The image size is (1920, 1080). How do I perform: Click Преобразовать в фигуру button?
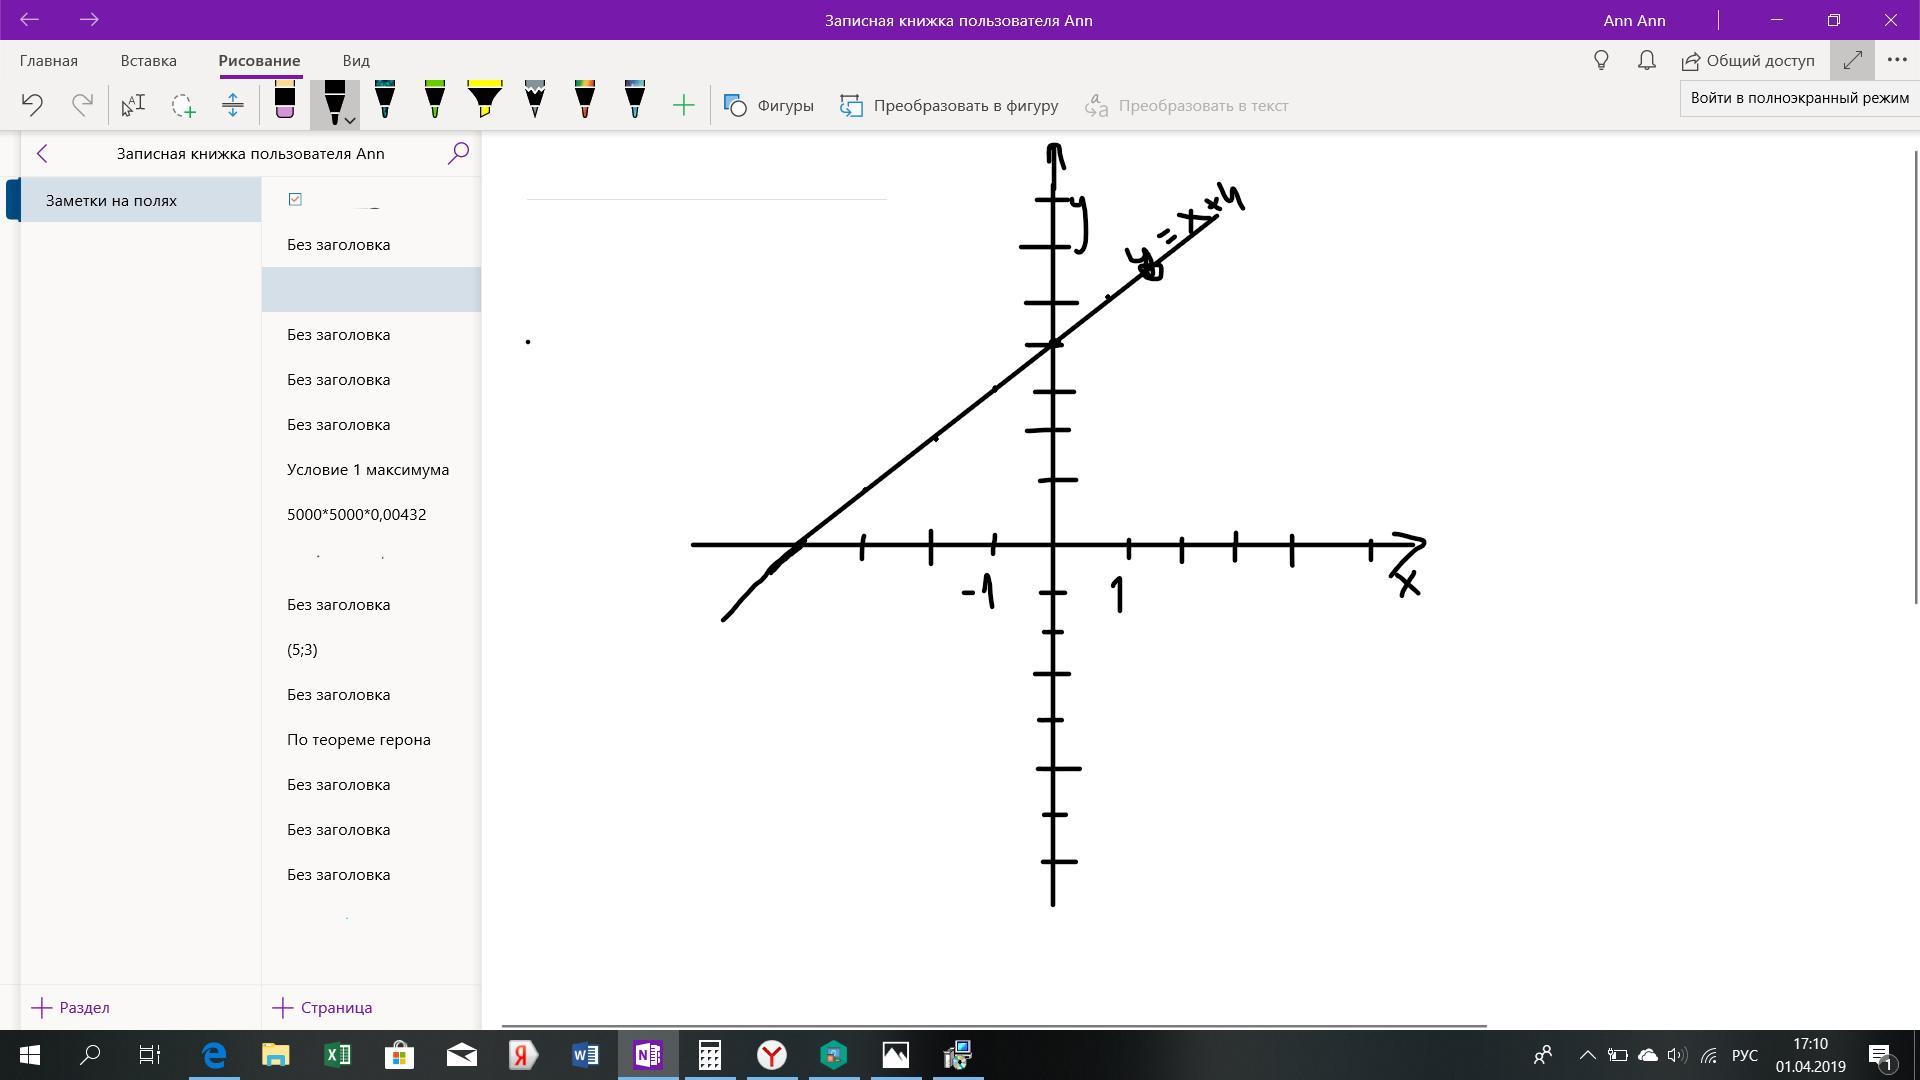click(x=948, y=105)
